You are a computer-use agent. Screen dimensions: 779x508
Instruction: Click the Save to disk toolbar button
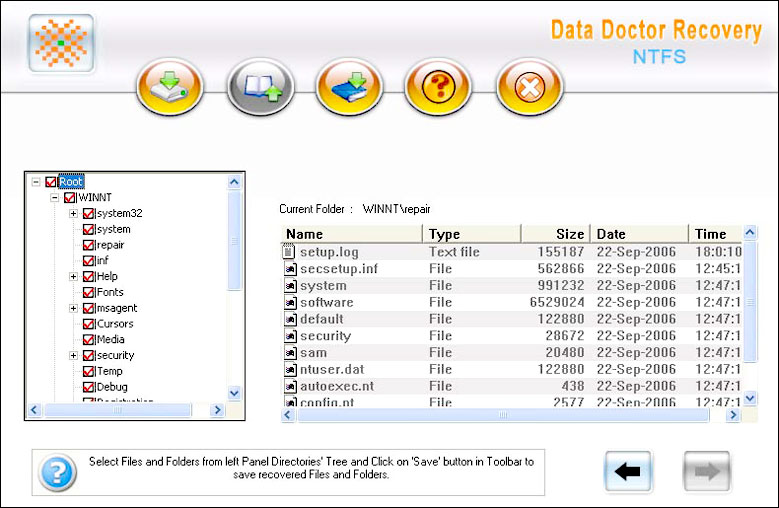[x=170, y=86]
